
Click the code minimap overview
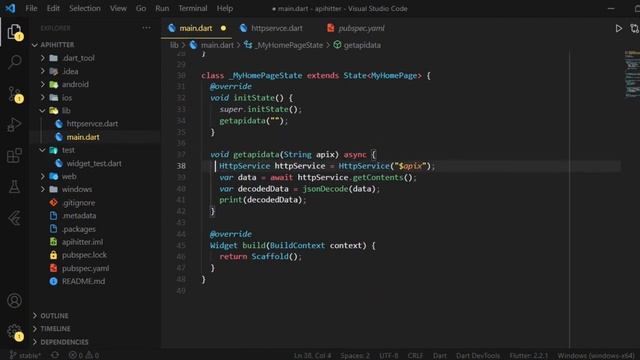coord(632,73)
